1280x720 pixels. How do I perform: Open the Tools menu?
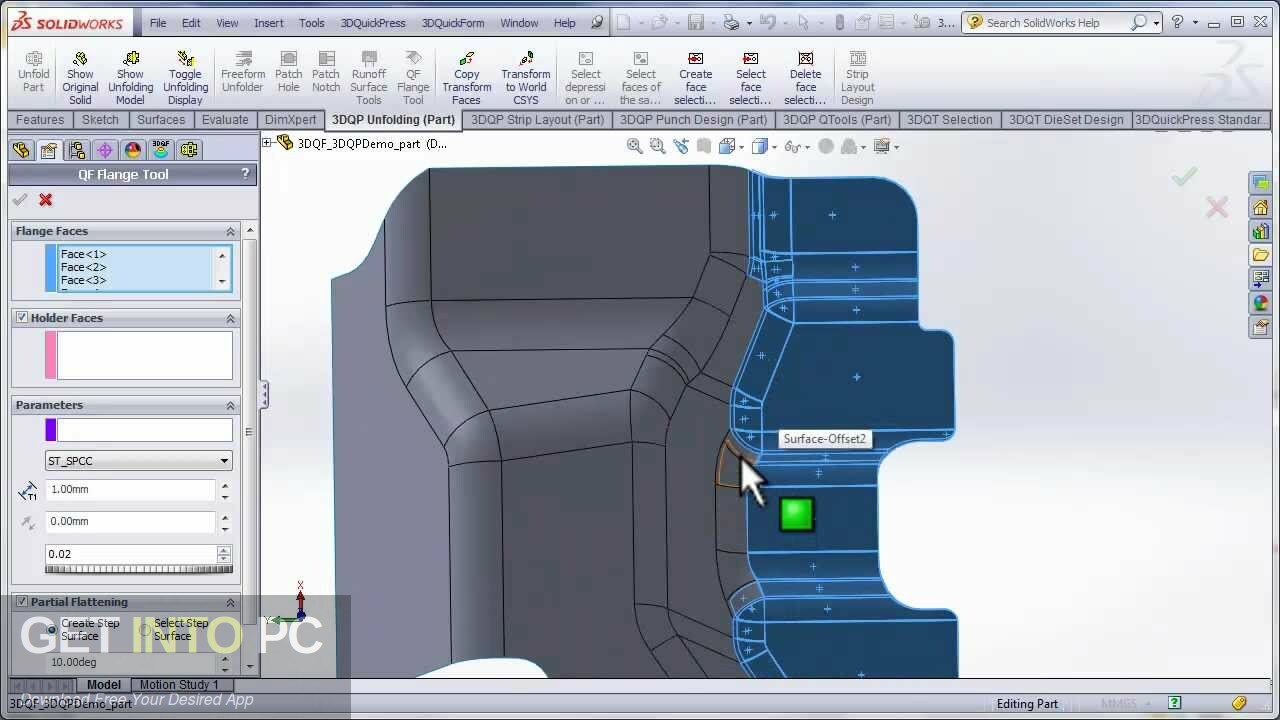(312, 22)
